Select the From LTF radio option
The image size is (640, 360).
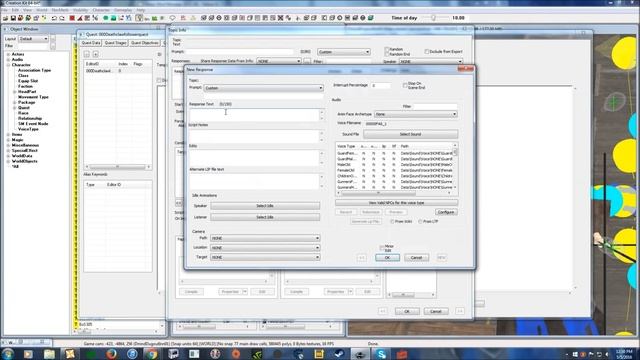point(420,222)
